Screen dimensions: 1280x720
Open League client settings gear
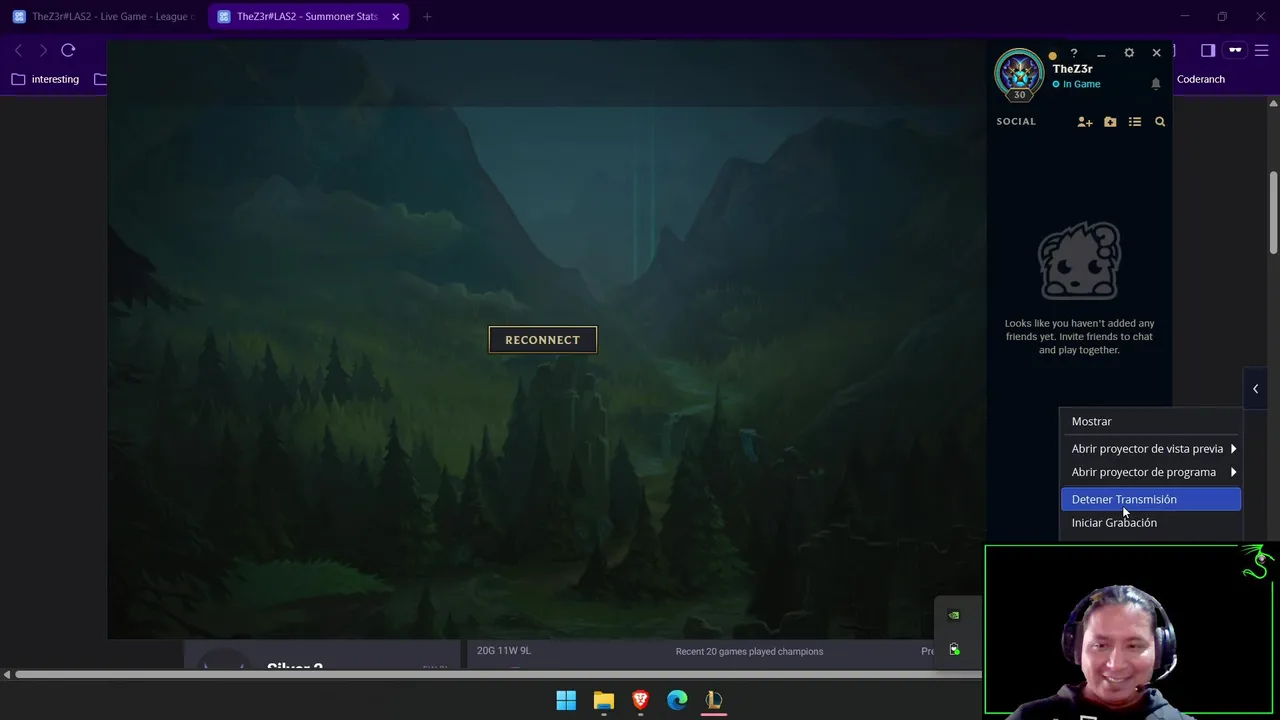click(x=1129, y=53)
